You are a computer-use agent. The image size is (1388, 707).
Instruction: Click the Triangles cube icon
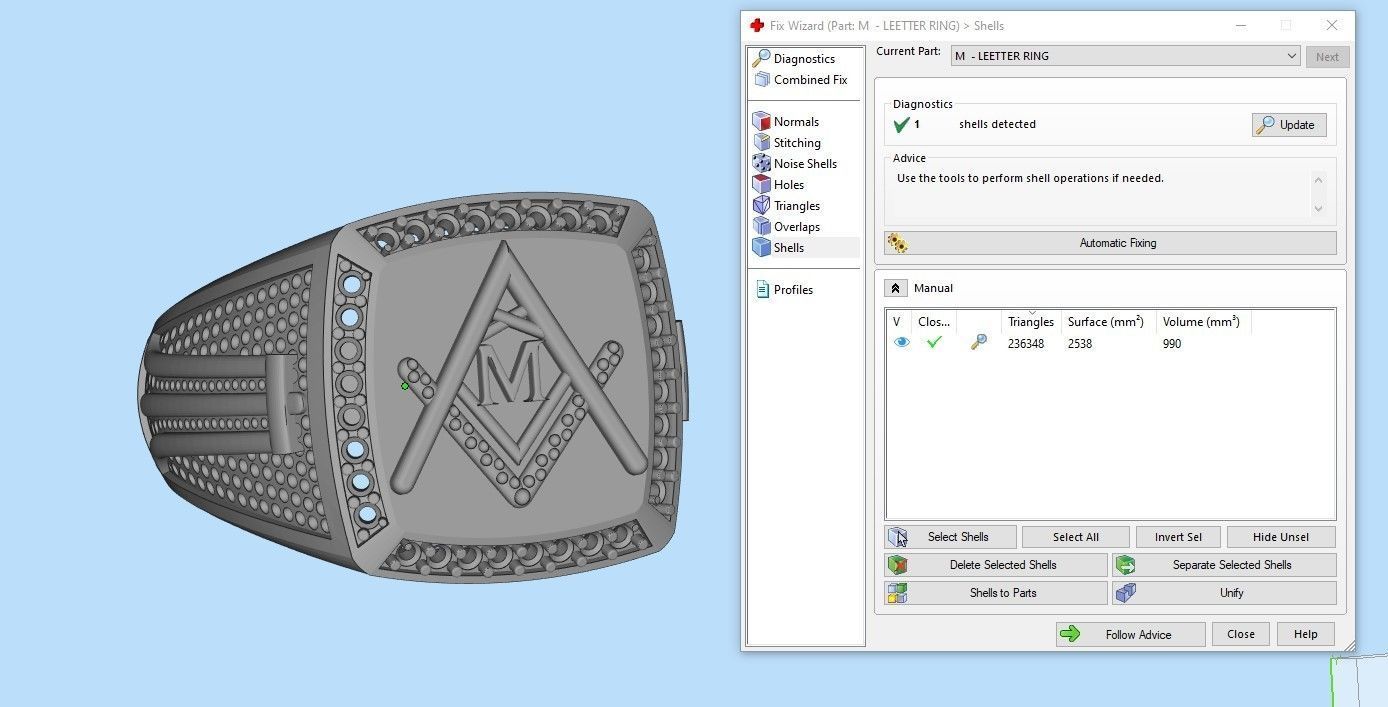tap(762, 206)
